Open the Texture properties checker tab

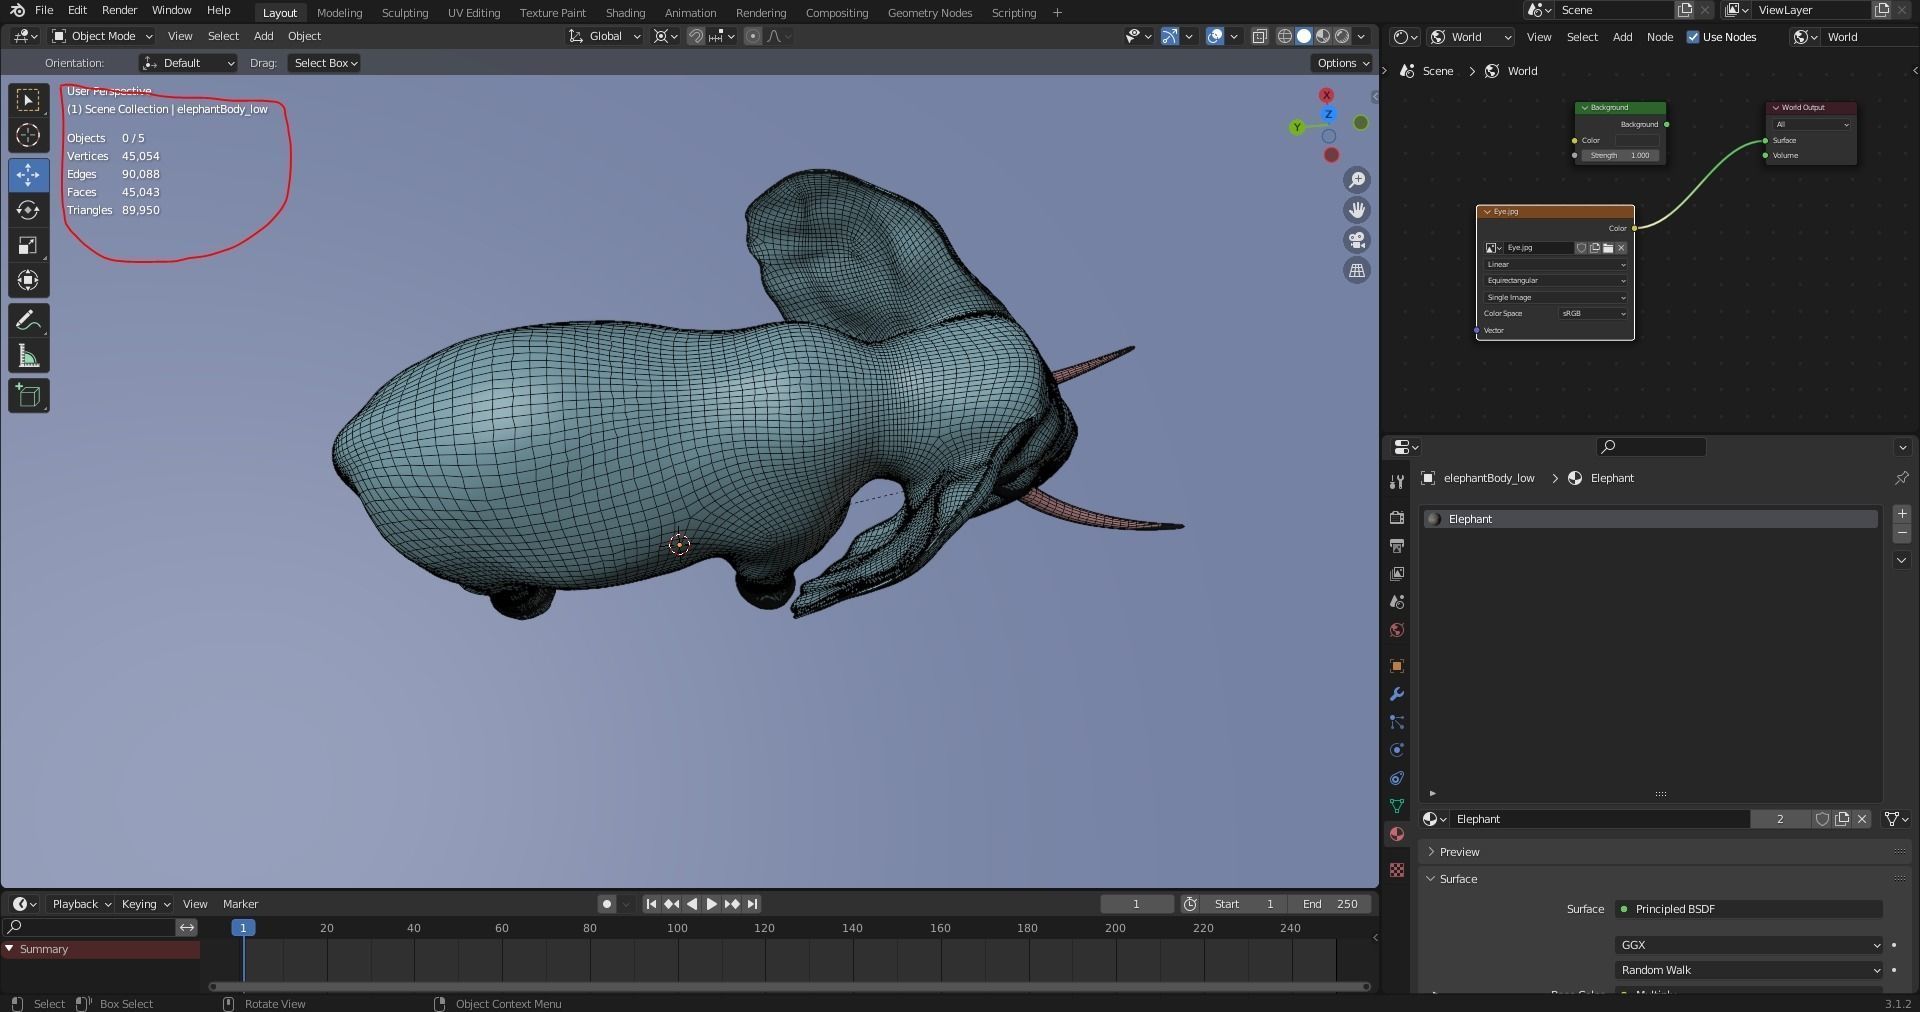point(1397,870)
